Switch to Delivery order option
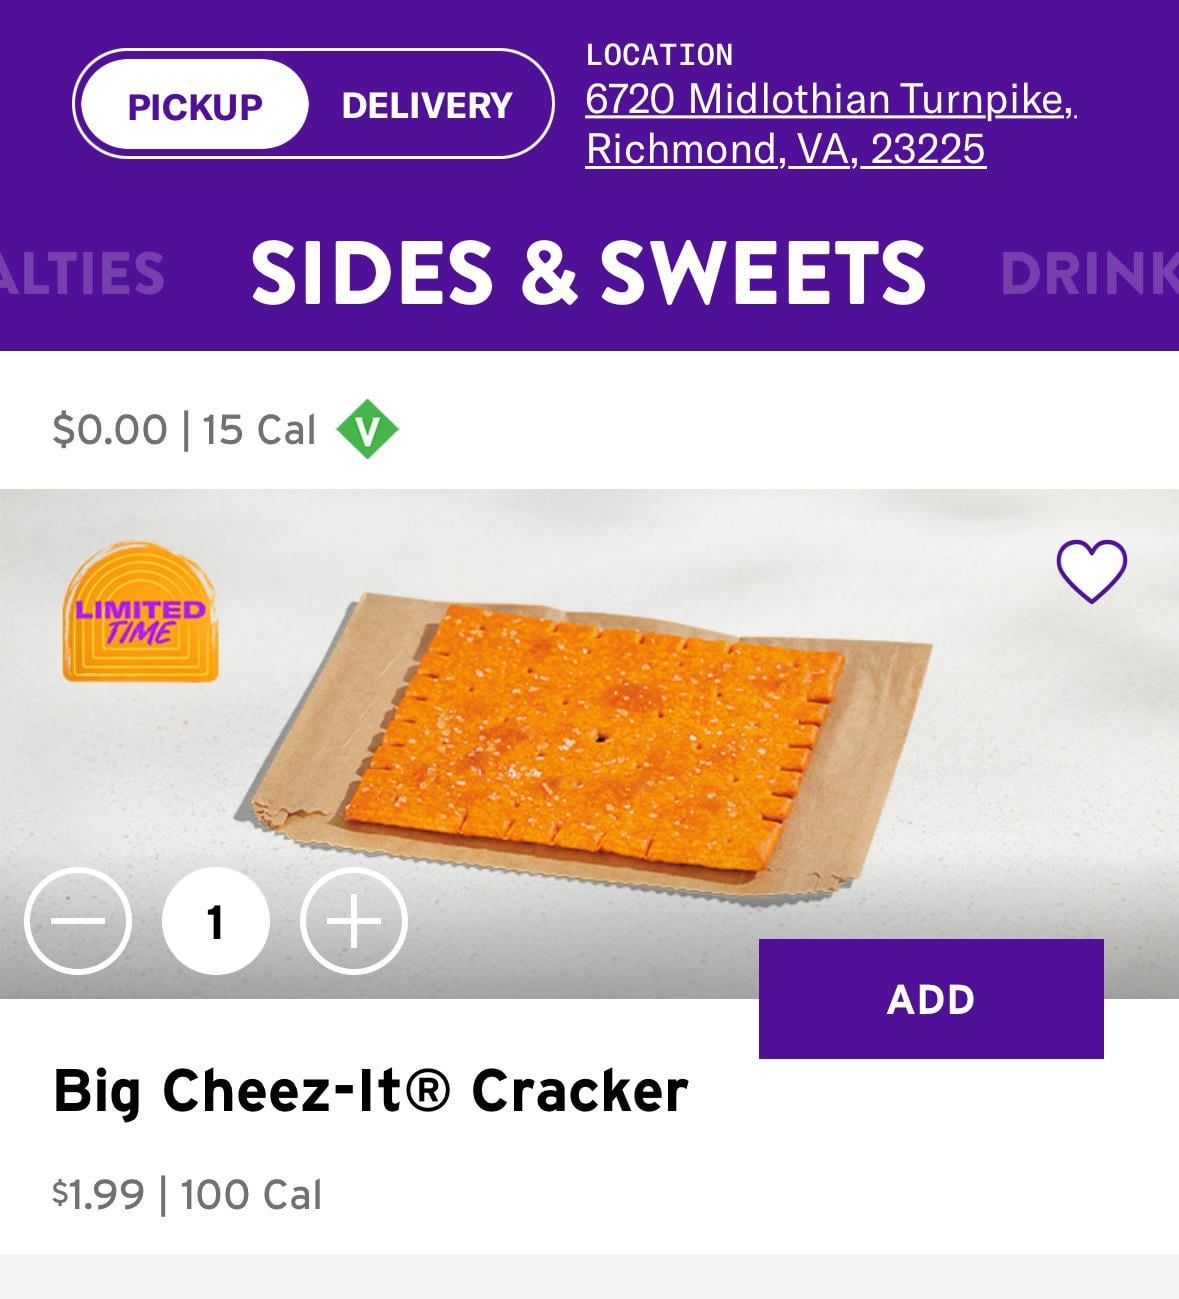 (427, 105)
